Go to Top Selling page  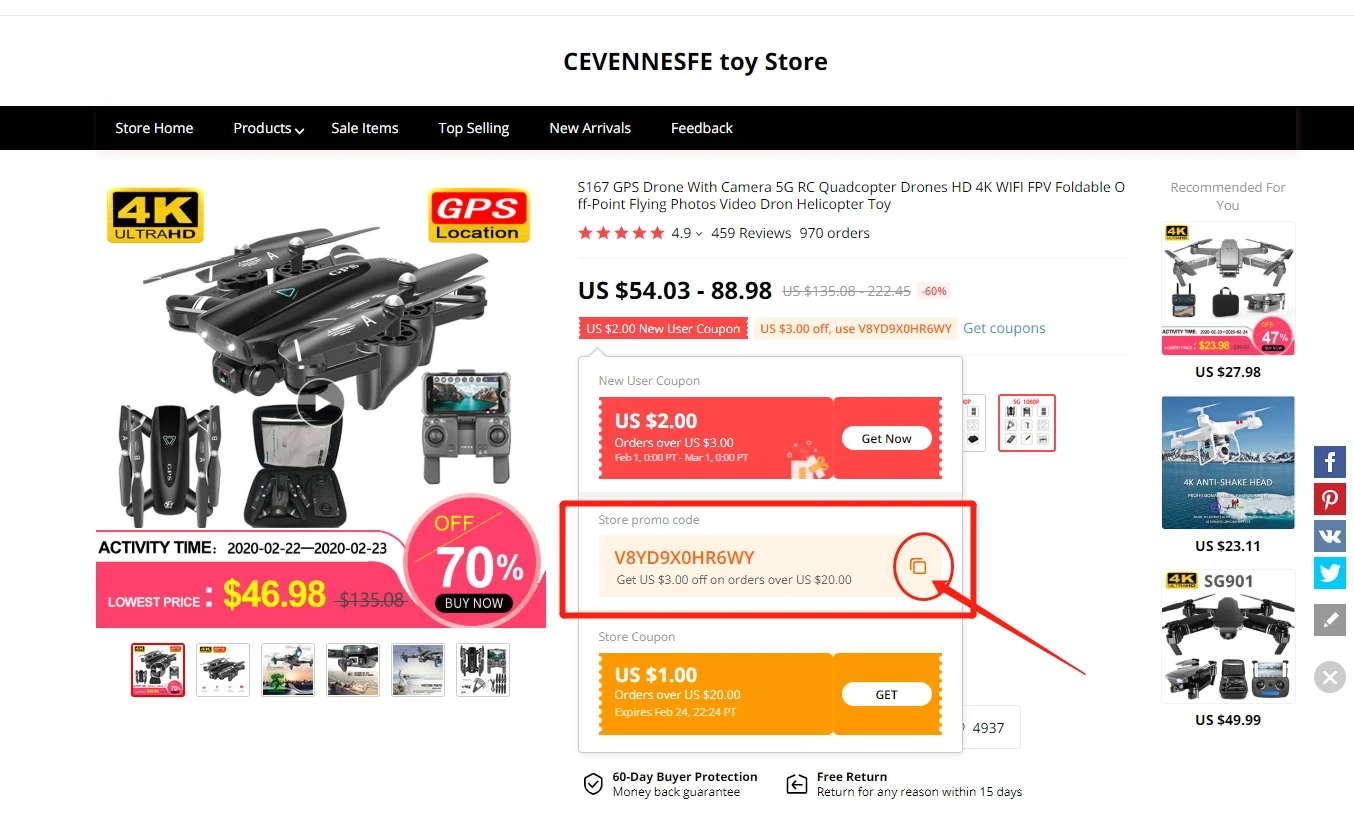coord(474,128)
